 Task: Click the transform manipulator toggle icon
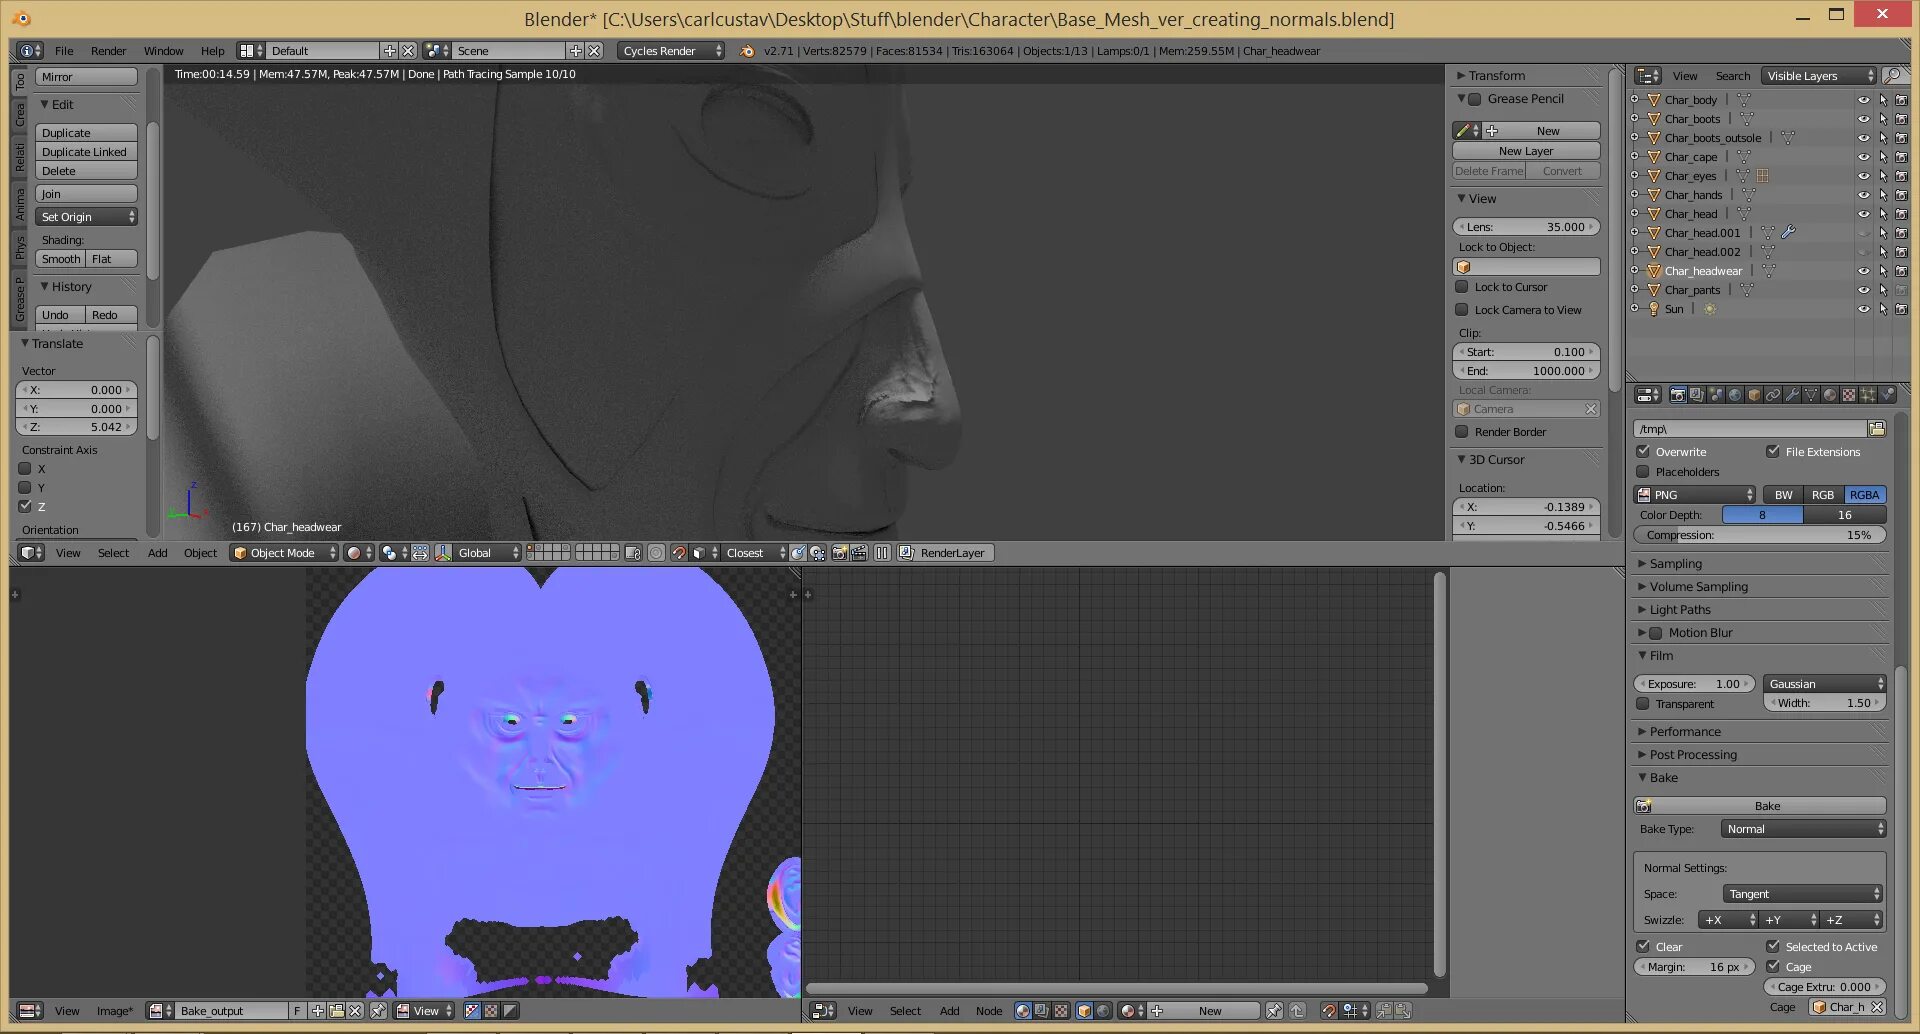(x=443, y=553)
